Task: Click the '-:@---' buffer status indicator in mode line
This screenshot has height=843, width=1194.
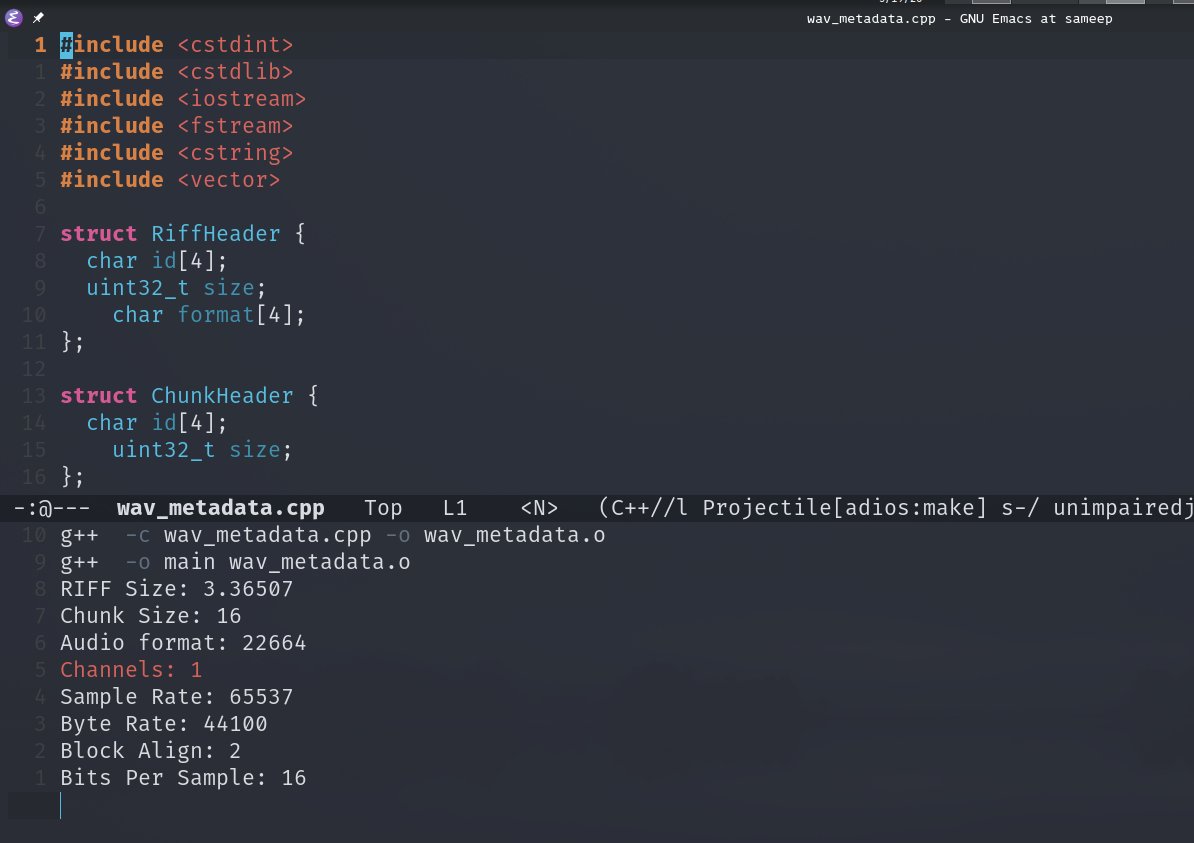Action: 52,508
